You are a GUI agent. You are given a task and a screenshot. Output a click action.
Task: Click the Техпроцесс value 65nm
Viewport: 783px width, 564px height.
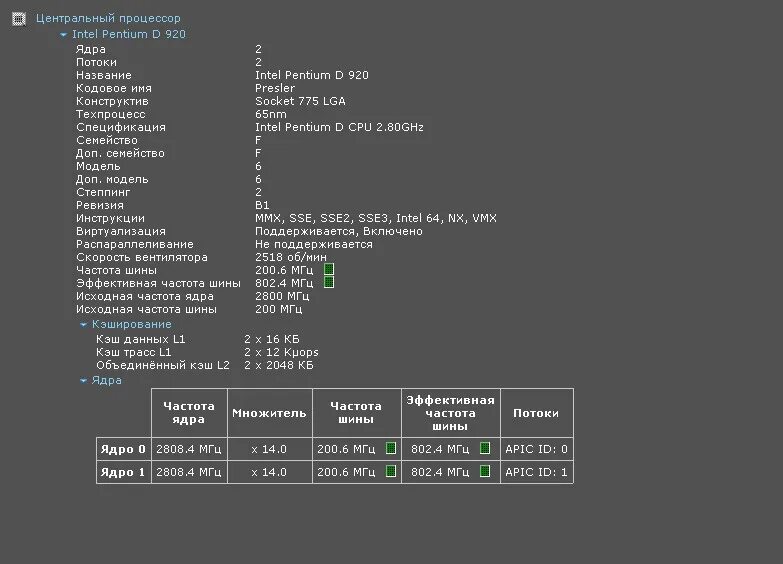(271, 114)
